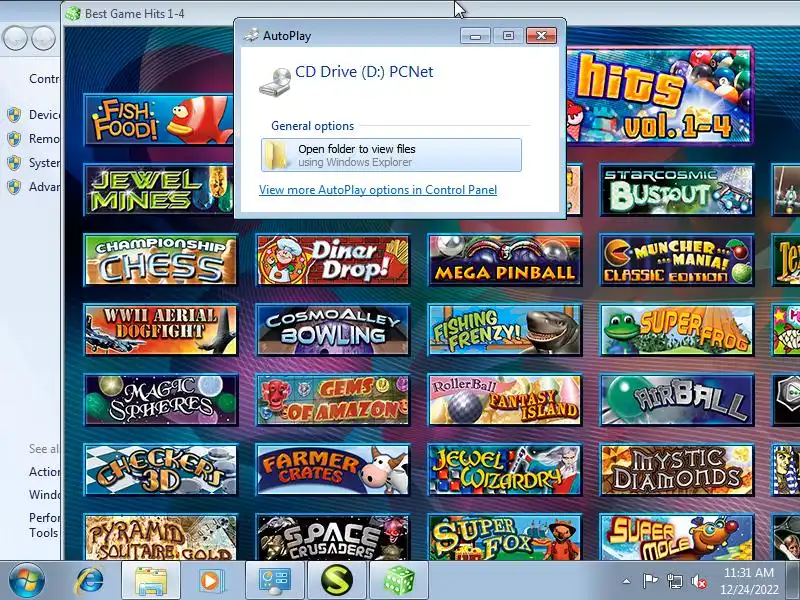Click the Back arrow in Control Panel
800x600 pixels.
(x=13, y=38)
